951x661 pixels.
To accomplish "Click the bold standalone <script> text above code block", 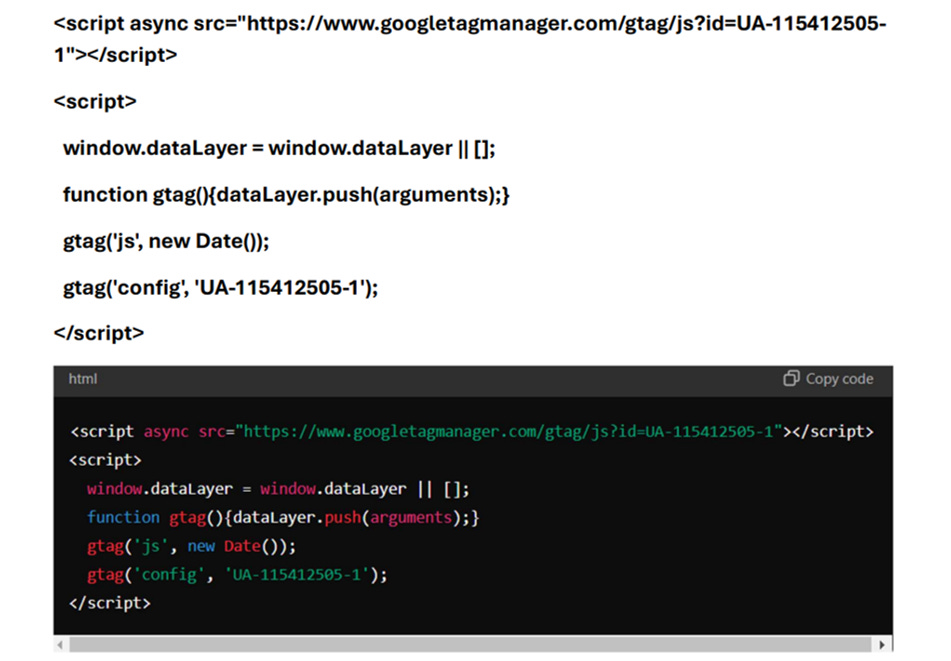I will click(95, 101).
